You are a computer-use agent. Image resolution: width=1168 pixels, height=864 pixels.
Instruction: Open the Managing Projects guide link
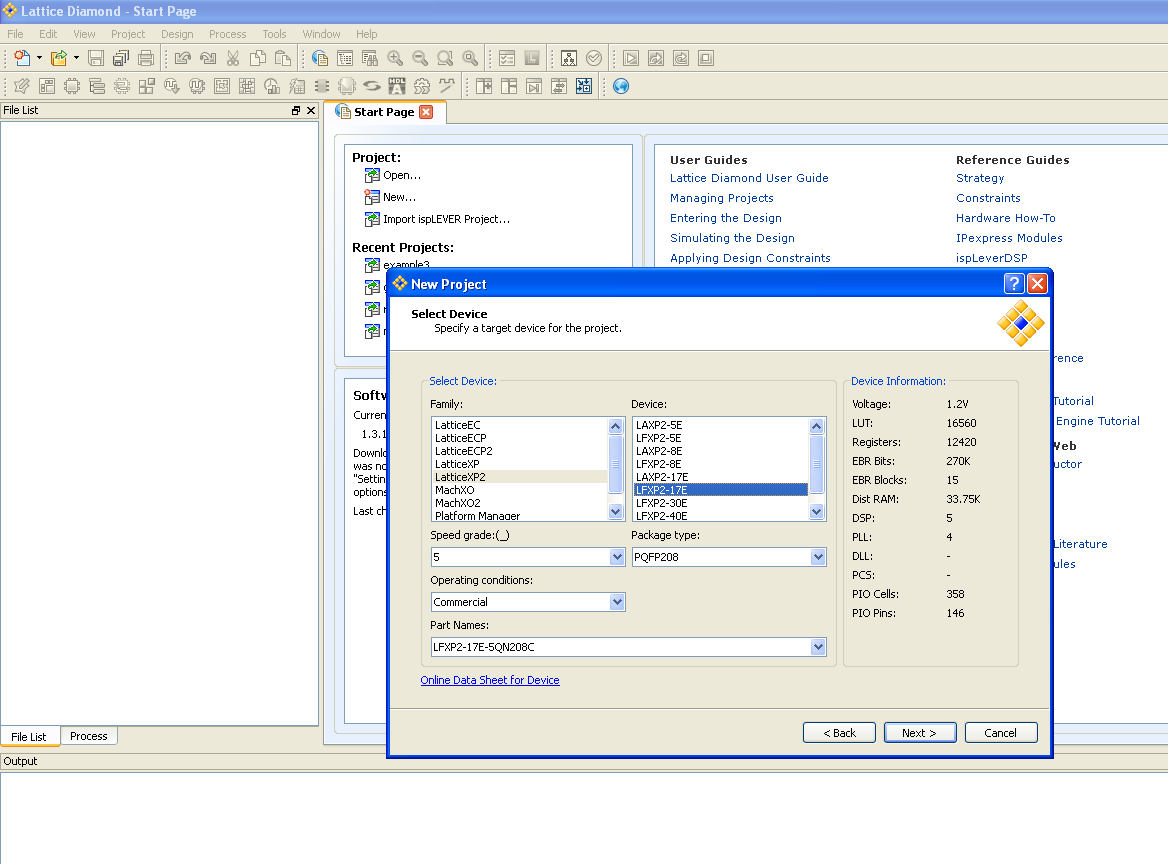tap(722, 198)
